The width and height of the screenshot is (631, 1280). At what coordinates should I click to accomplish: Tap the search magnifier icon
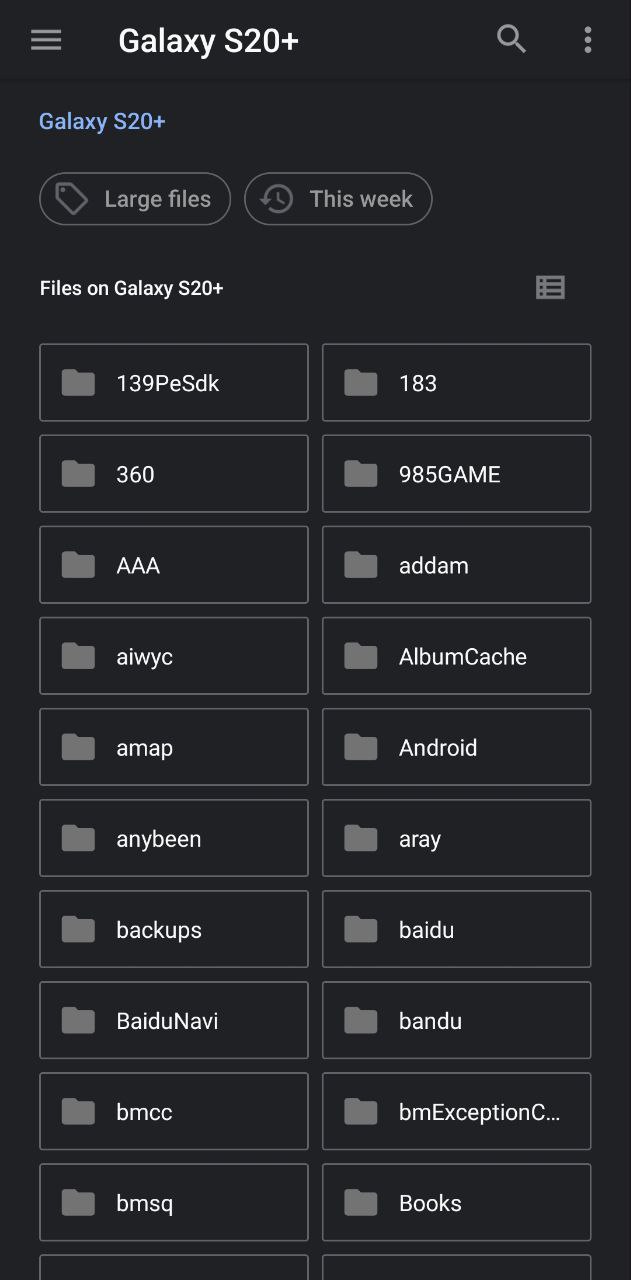[511, 39]
